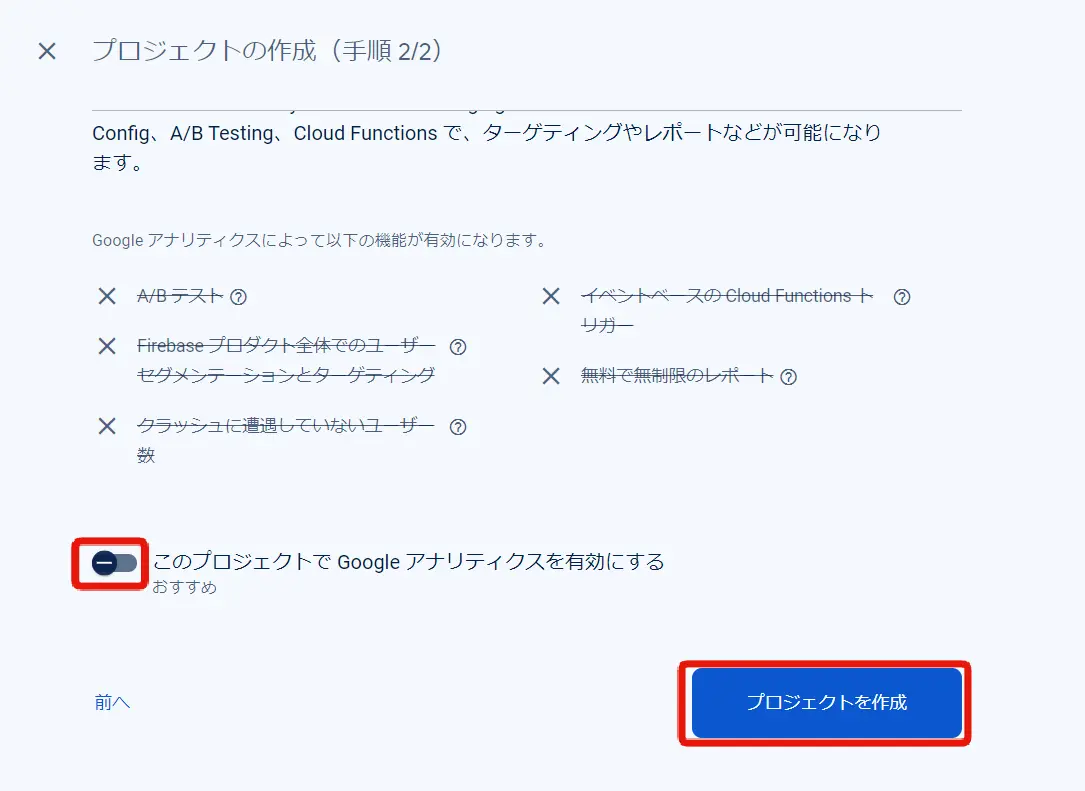The image size is (1085, 791).
Task: Click the Google アナリティクスを有効にする label
Action: pos(409,561)
